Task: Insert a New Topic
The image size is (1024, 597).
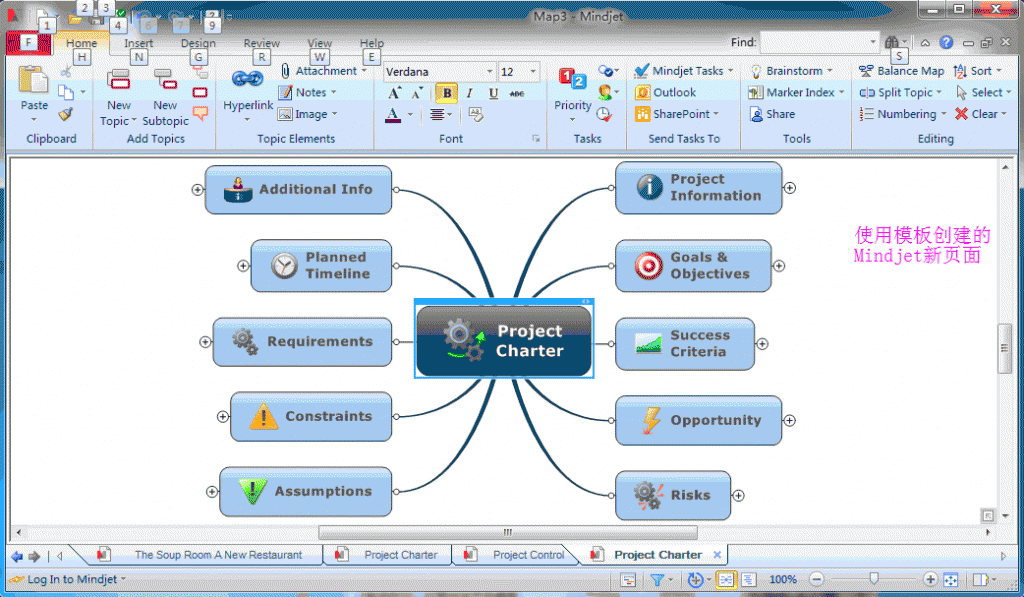Action: click(119, 98)
